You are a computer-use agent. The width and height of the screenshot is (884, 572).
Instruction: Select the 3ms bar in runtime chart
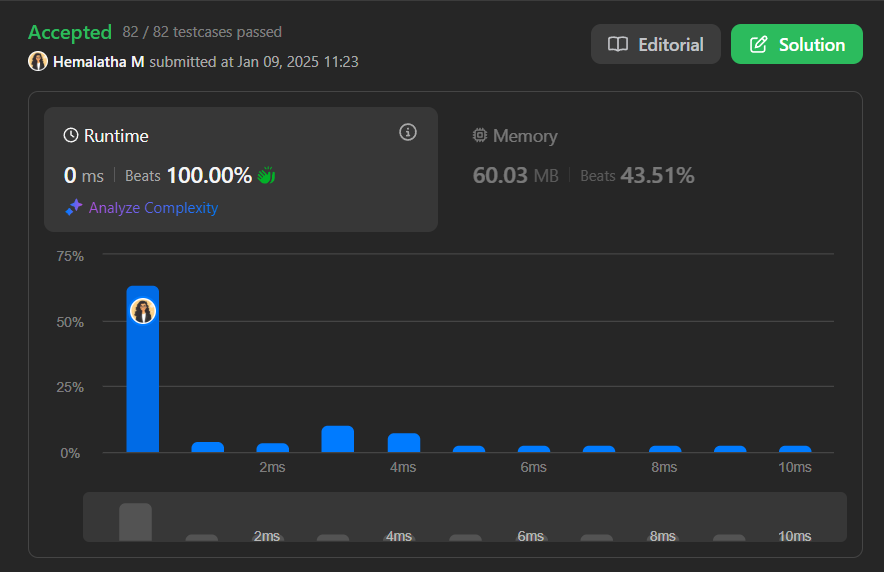(338, 439)
